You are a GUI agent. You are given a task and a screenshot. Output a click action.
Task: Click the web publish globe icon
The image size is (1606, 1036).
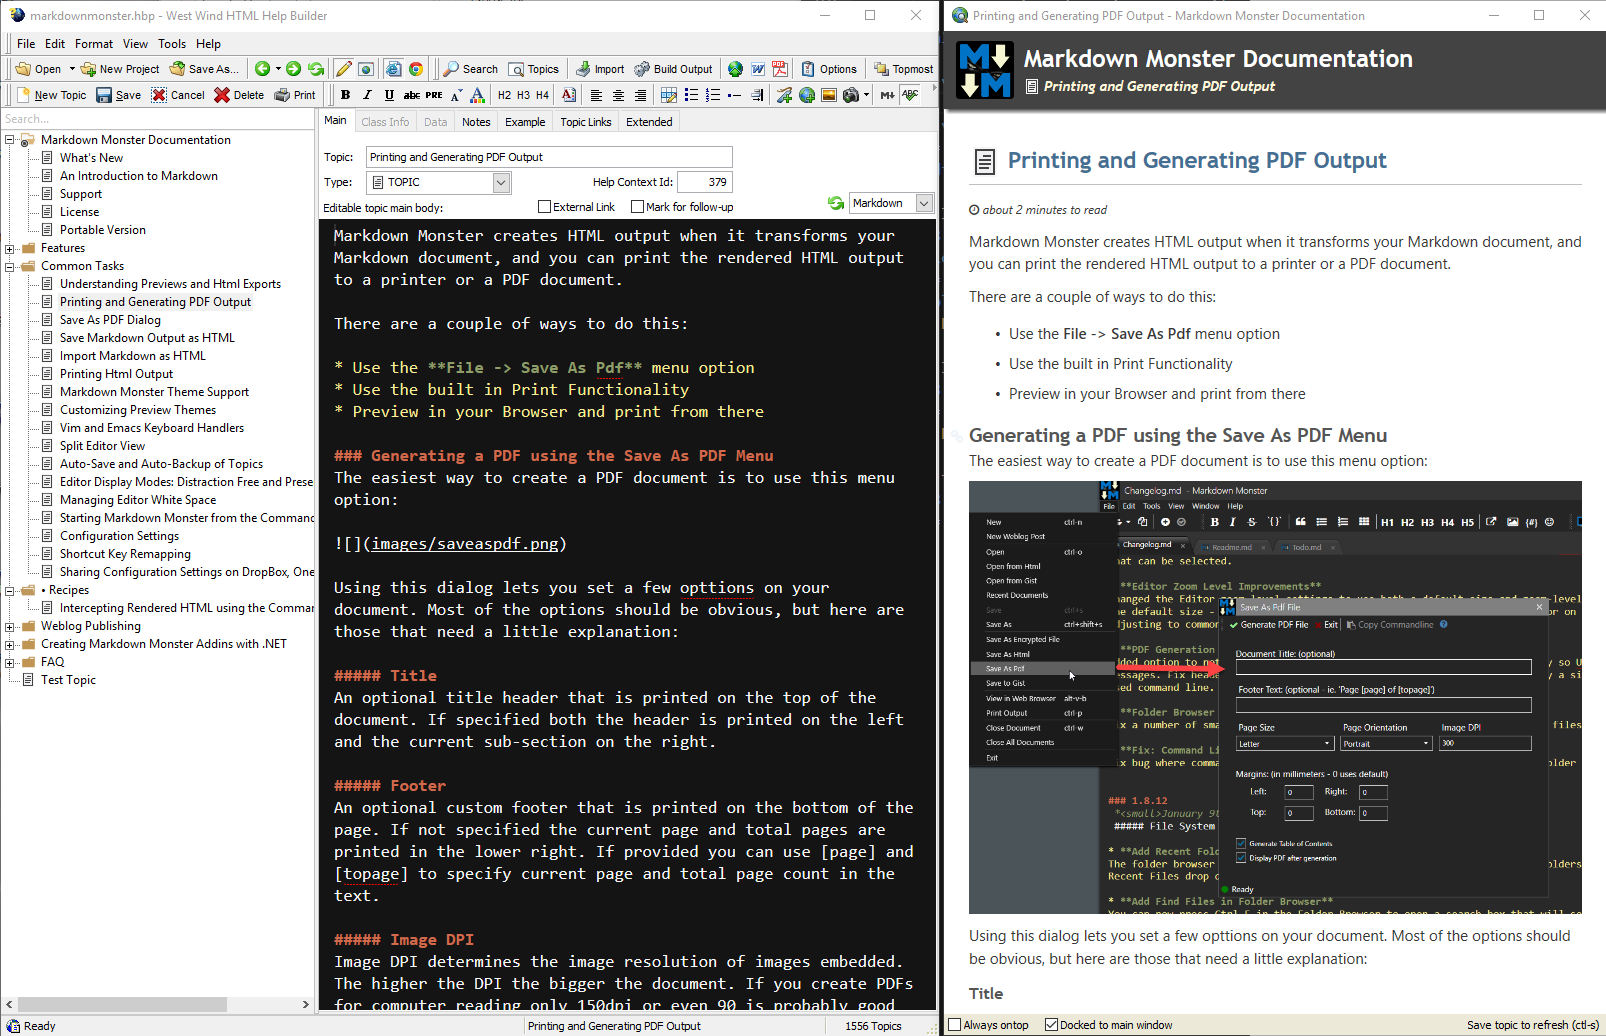(x=735, y=69)
